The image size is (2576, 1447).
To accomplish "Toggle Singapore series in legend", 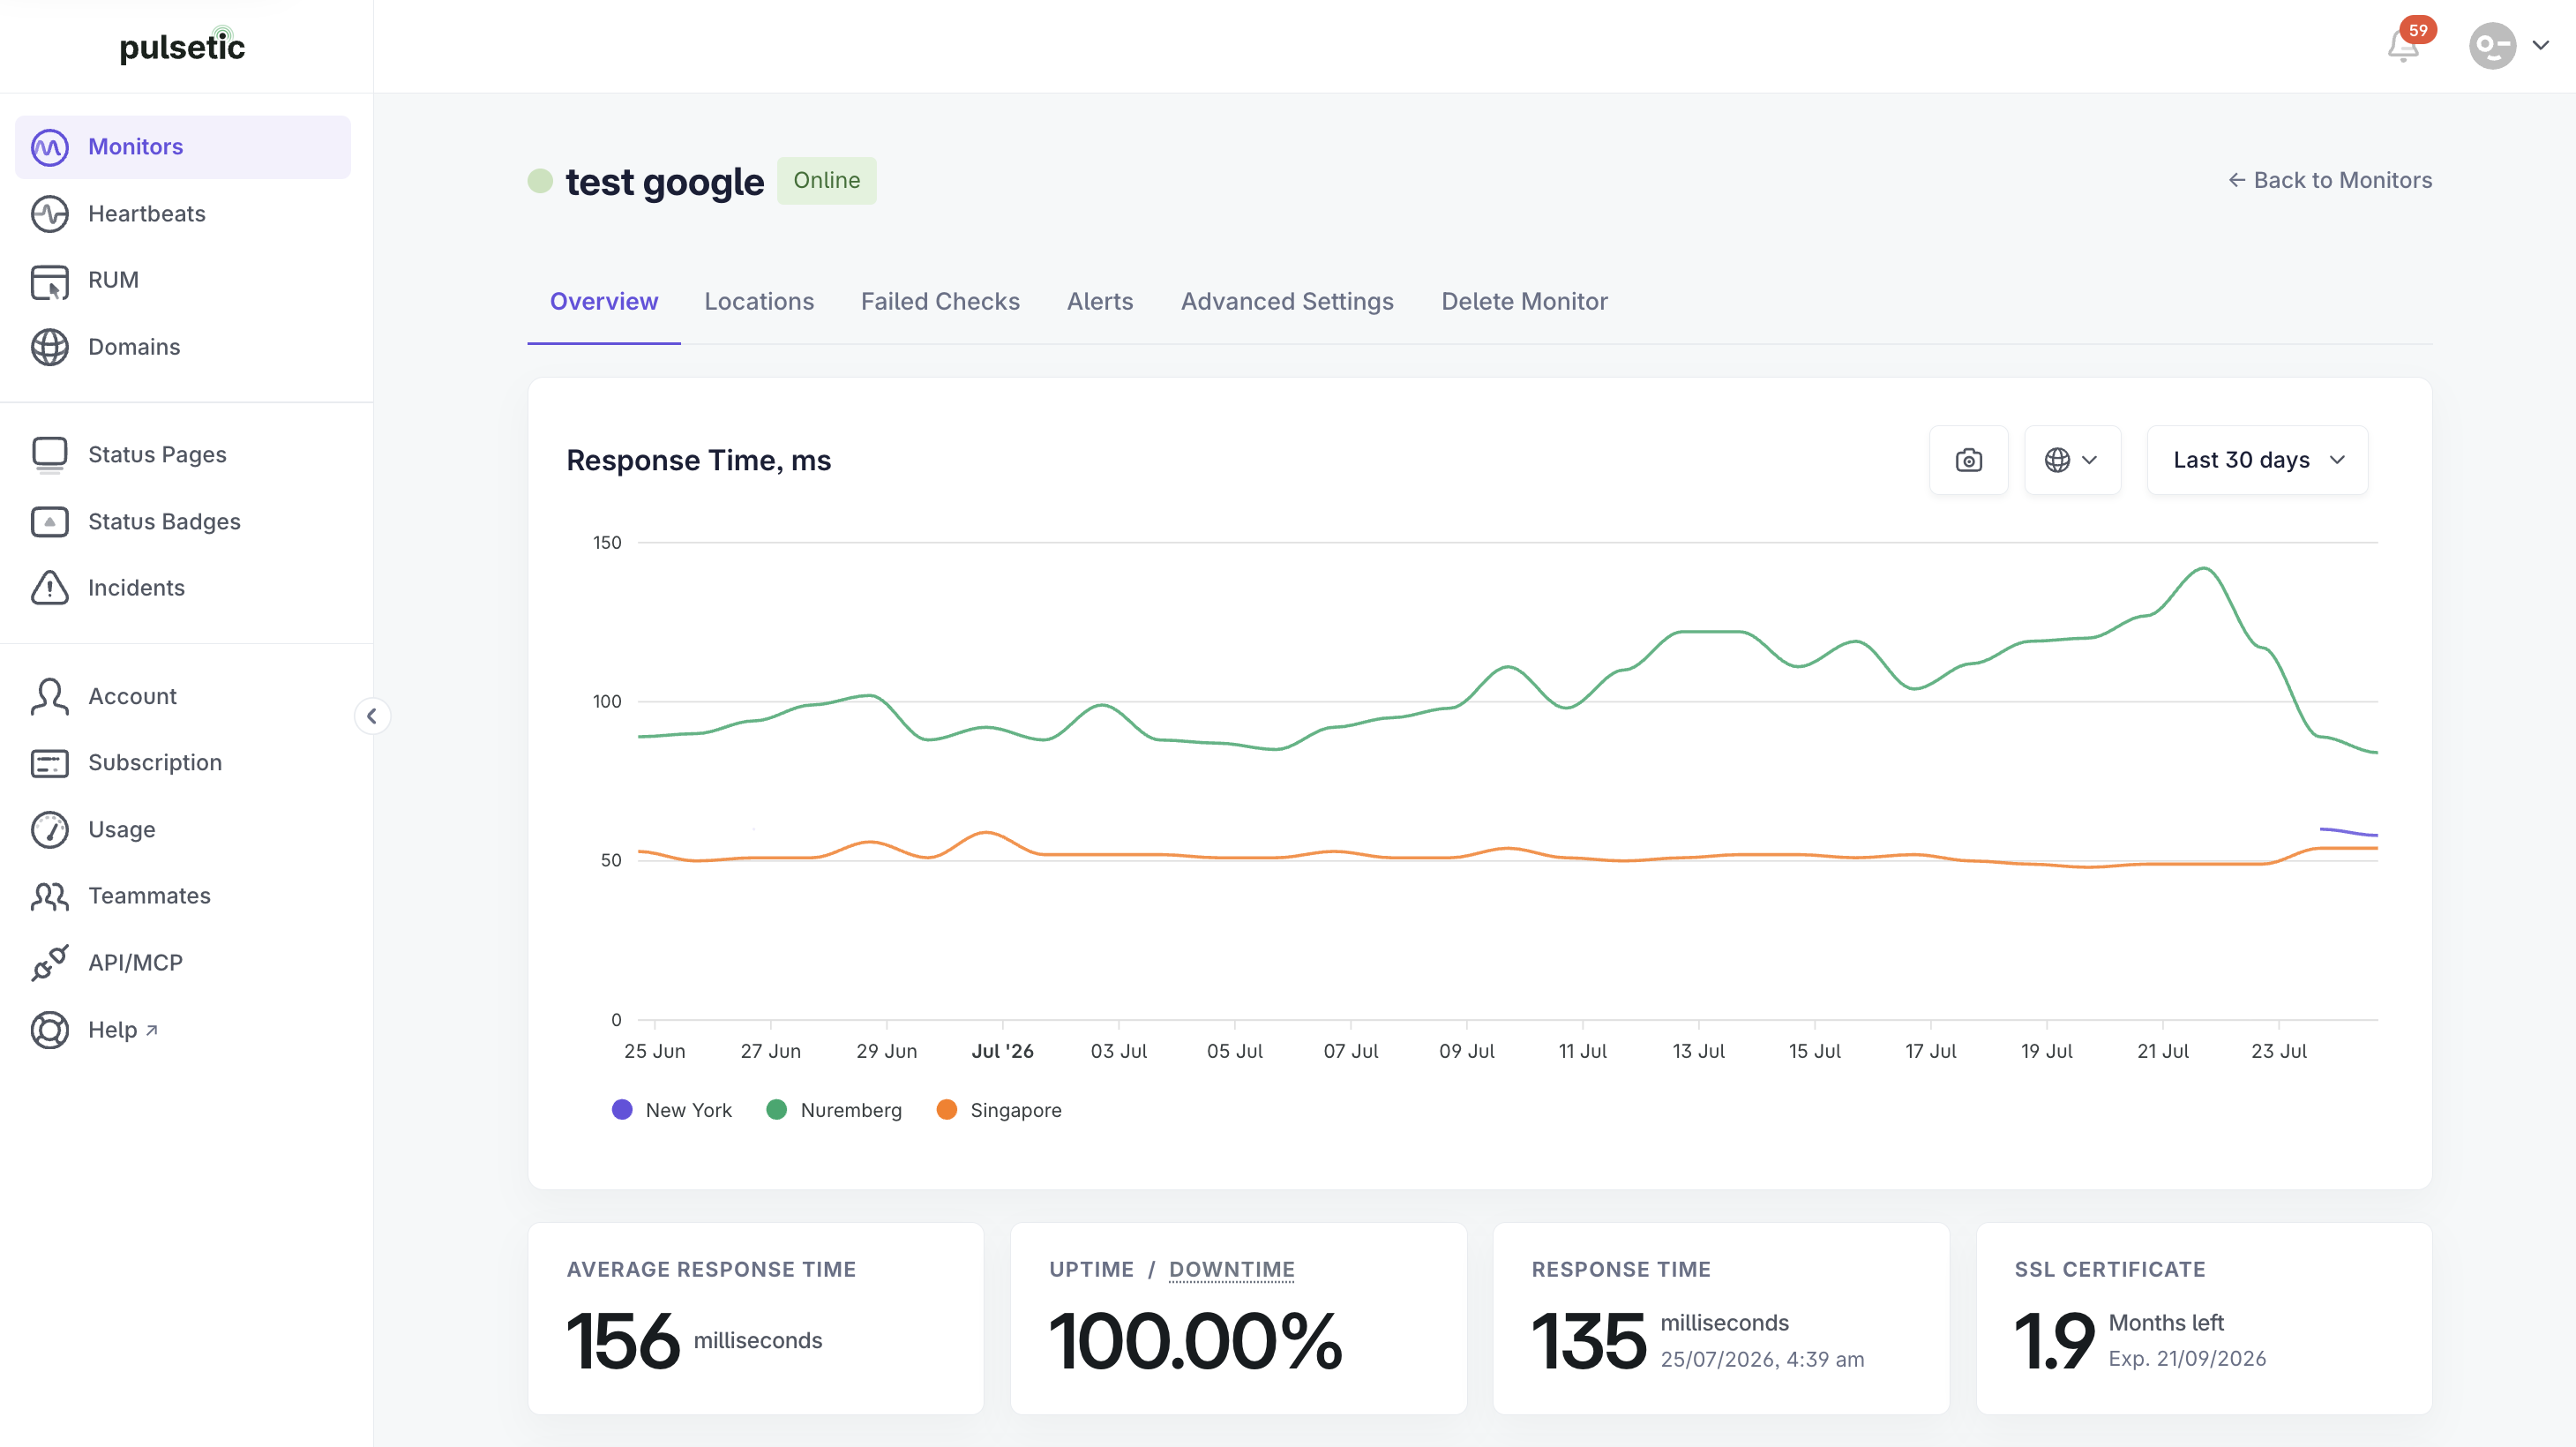I will [999, 1110].
